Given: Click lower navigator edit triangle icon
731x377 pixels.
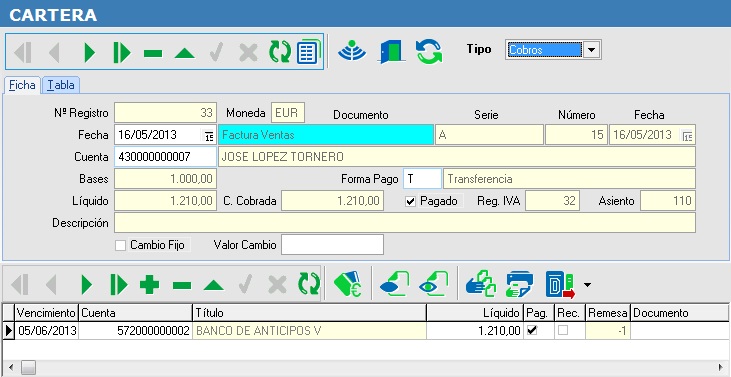Looking at the screenshot, I should [x=214, y=285].
